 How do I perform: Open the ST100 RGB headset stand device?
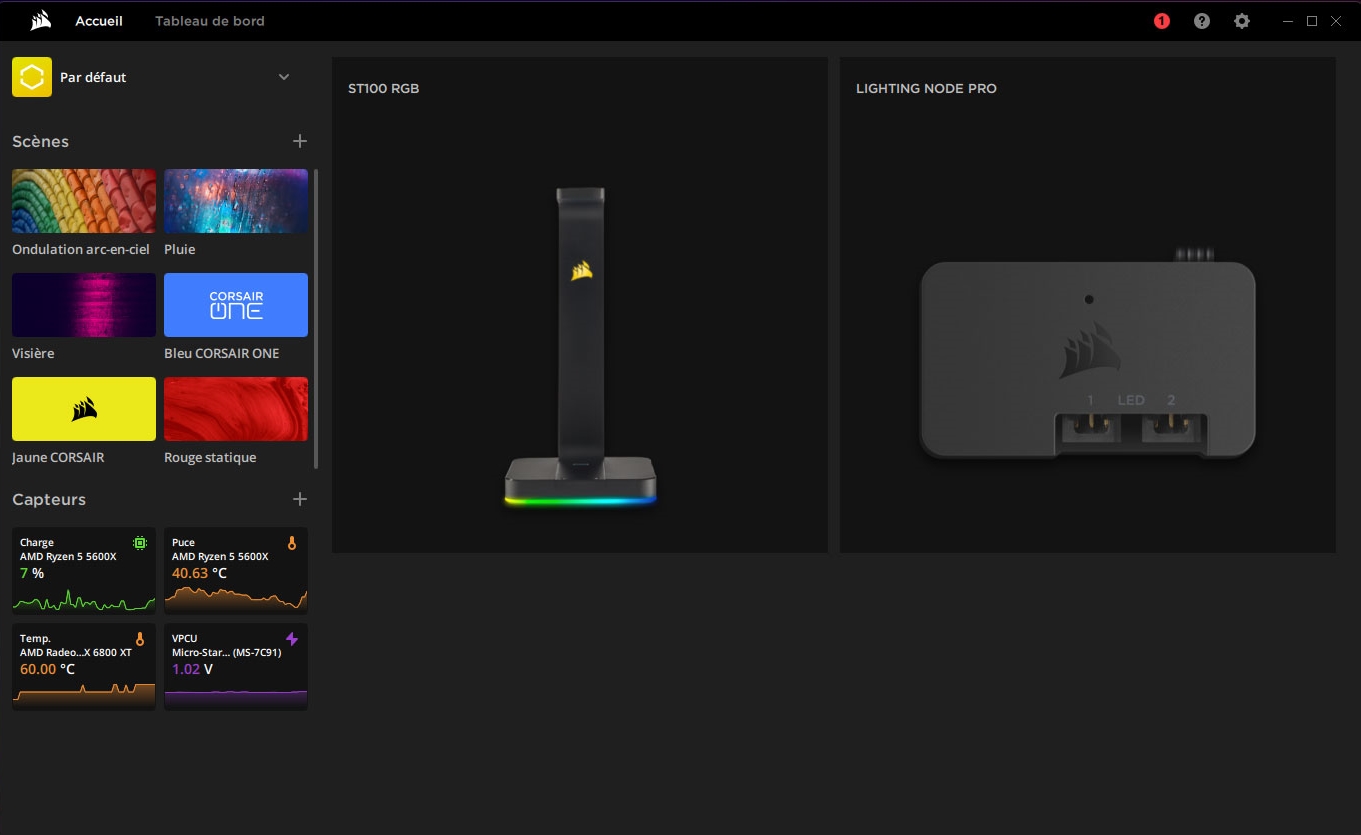tap(580, 305)
